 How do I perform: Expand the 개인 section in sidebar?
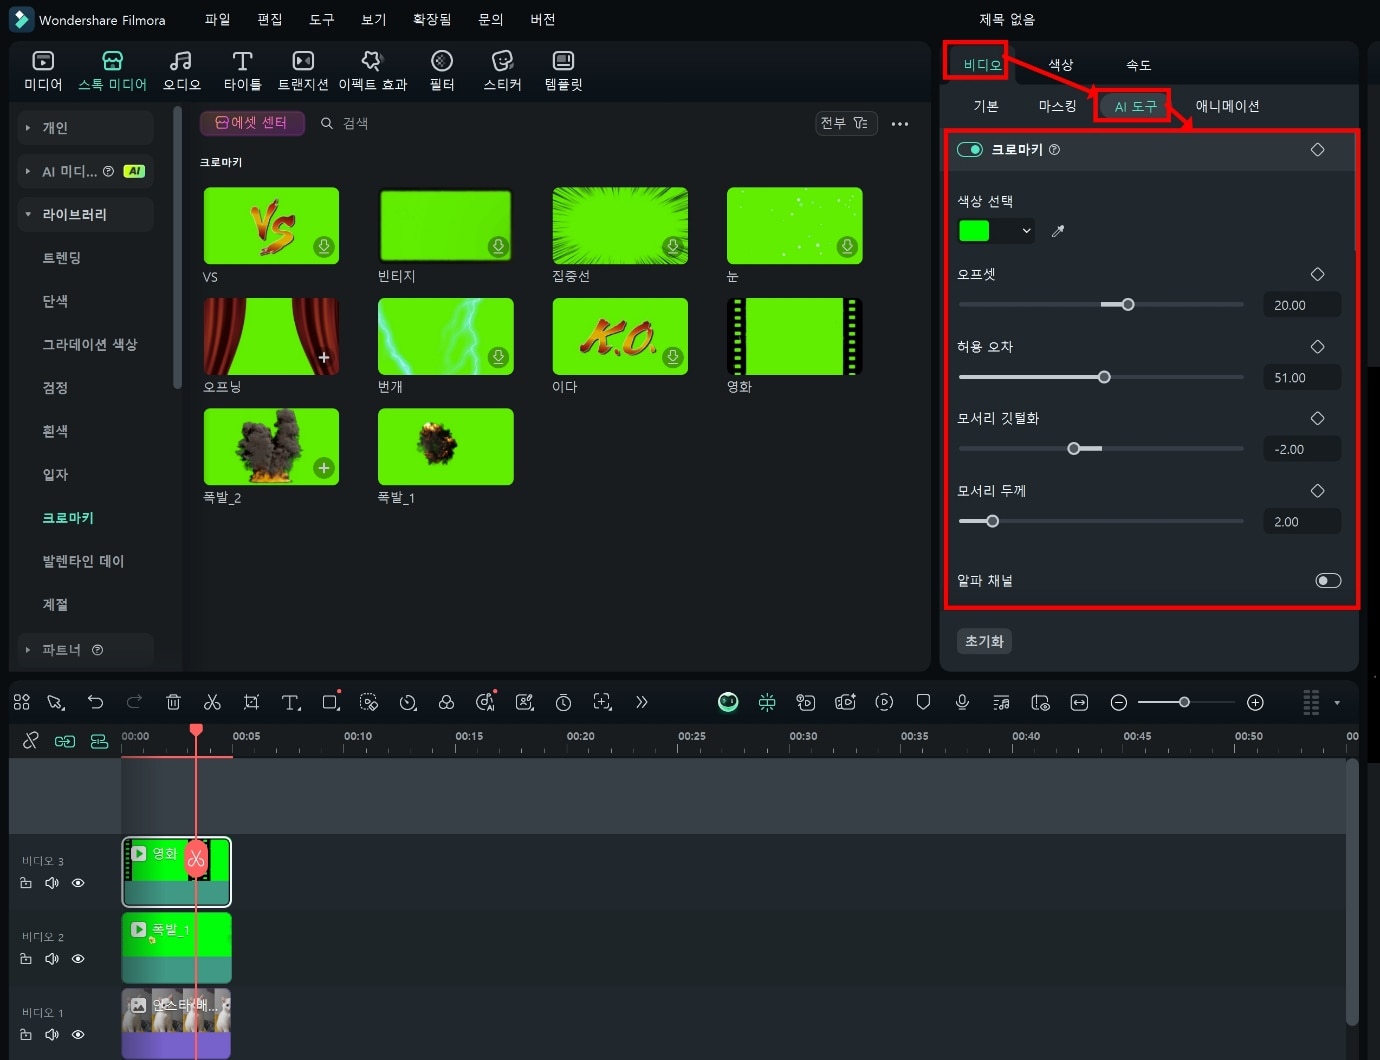[28, 128]
